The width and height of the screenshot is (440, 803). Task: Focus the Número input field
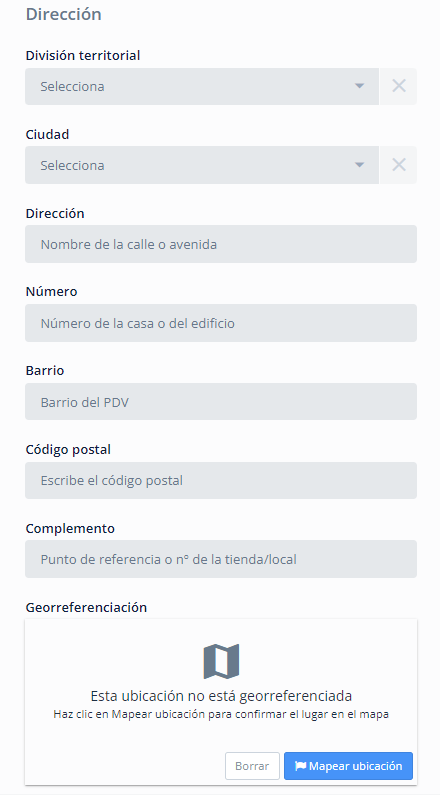click(x=221, y=323)
